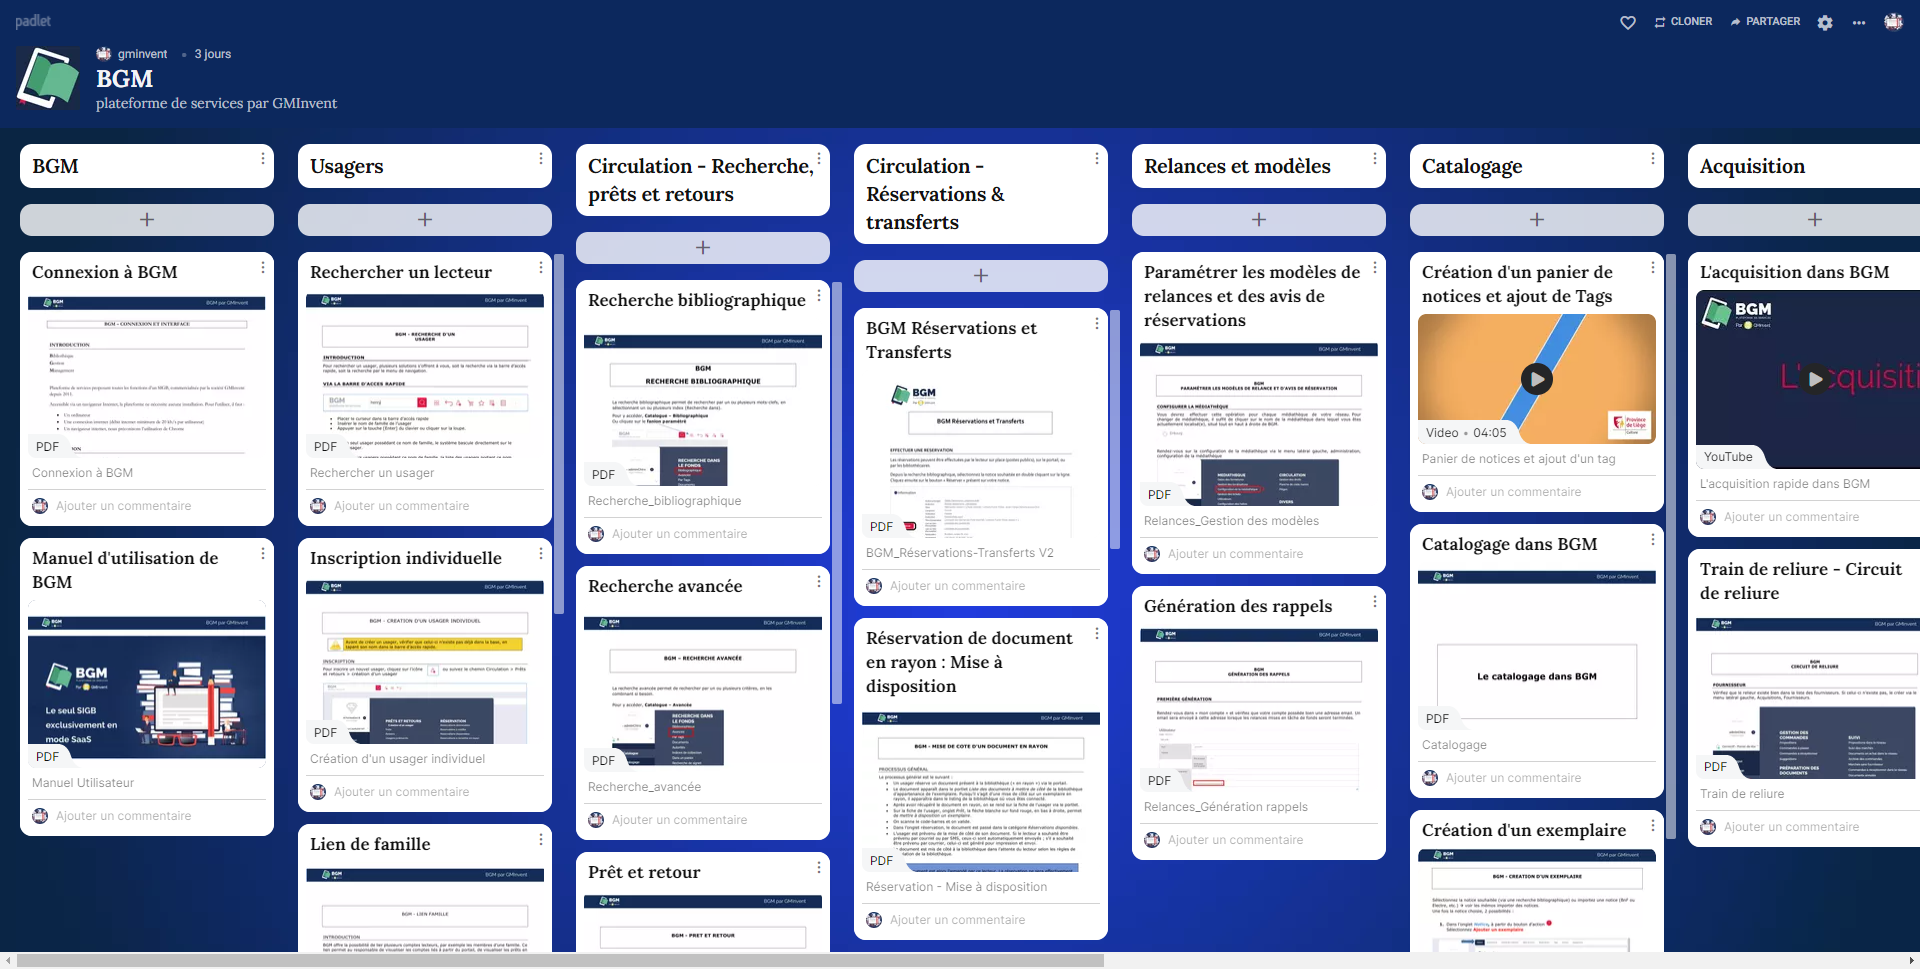
Task: Open options of Circulation - Recherche column
Action: click(x=819, y=159)
